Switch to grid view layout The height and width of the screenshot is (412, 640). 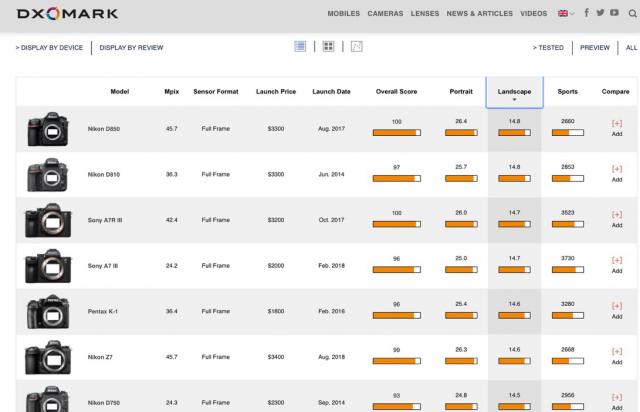coord(328,47)
